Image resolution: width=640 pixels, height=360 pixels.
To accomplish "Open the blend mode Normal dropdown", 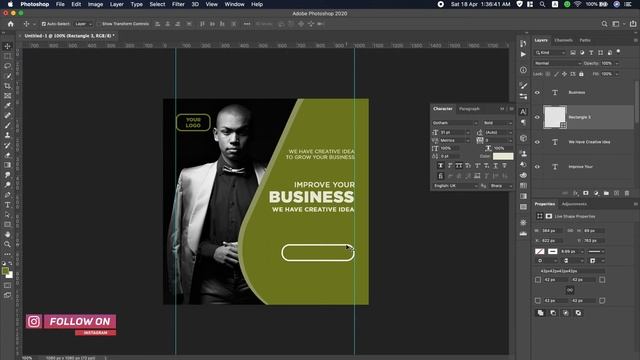I will 557,63.
